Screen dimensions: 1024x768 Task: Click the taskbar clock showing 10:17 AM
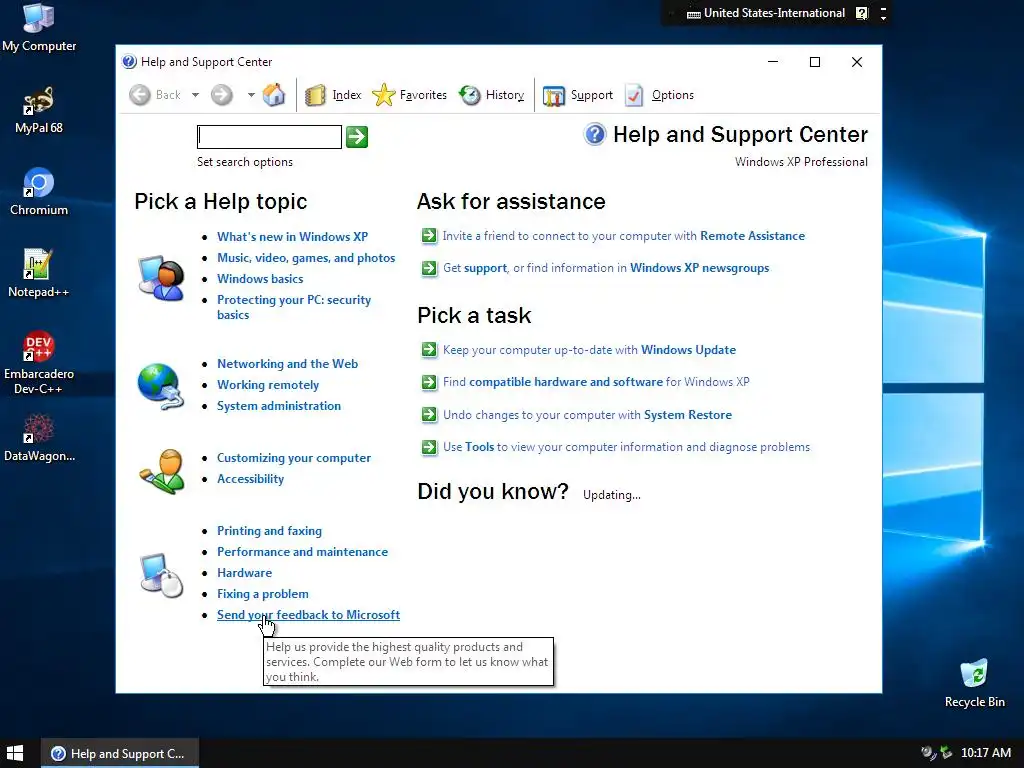pos(986,753)
